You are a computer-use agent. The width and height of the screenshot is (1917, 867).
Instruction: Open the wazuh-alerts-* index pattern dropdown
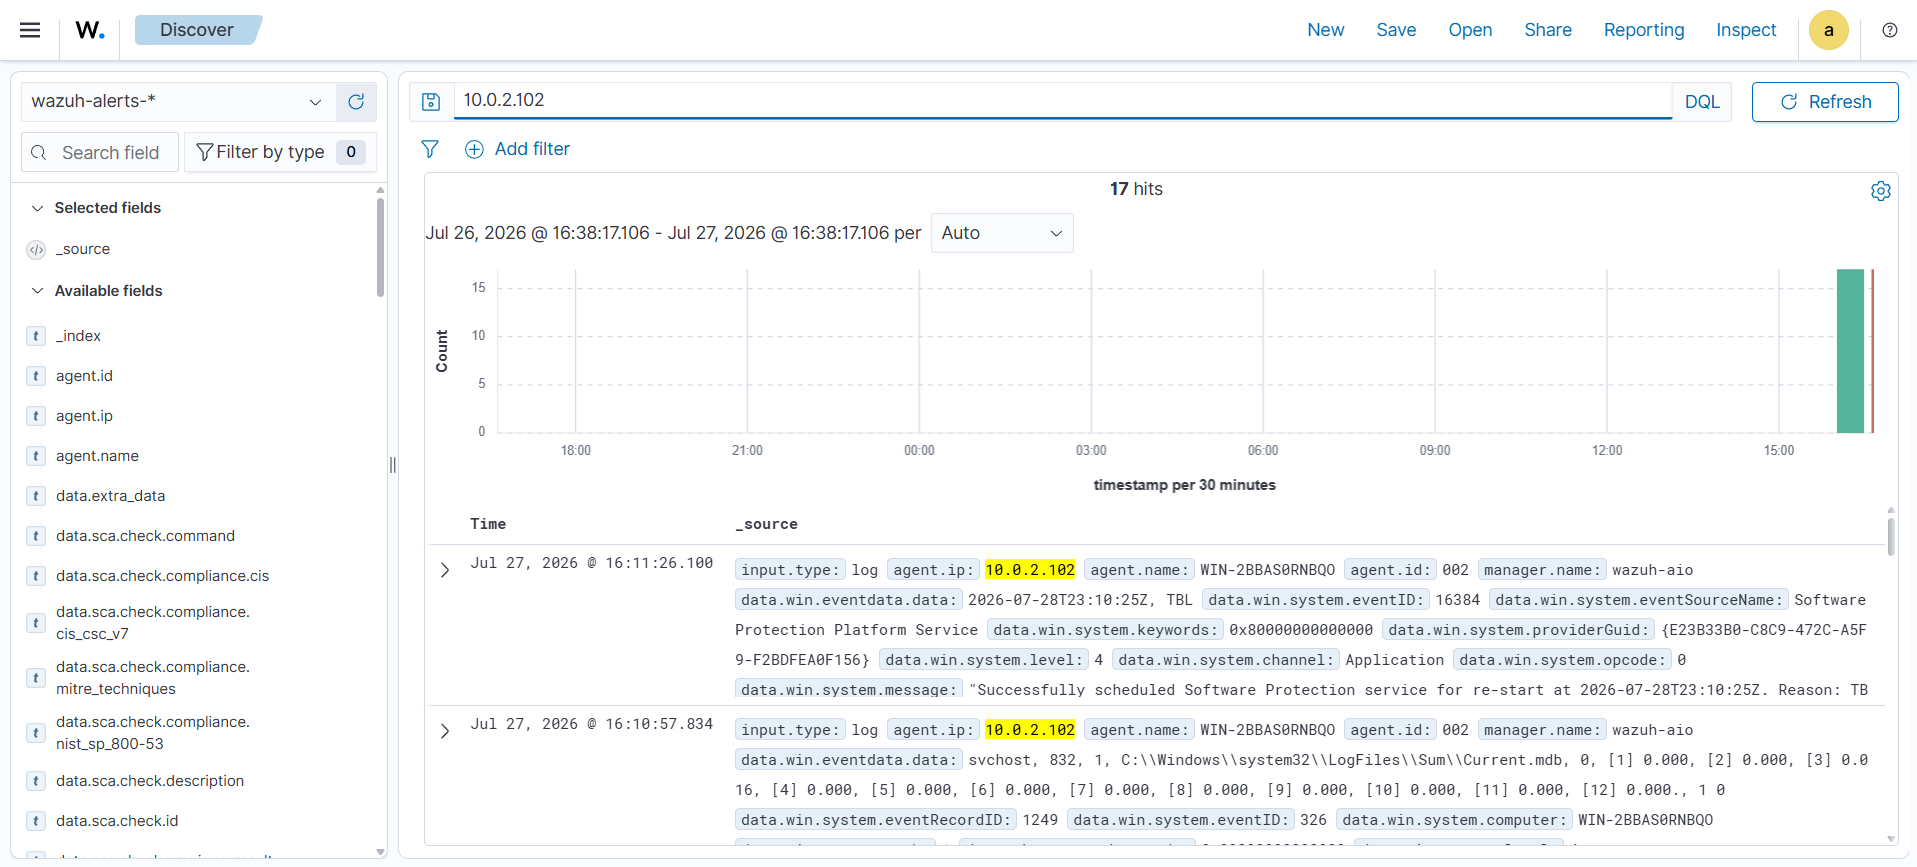point(178,102)
